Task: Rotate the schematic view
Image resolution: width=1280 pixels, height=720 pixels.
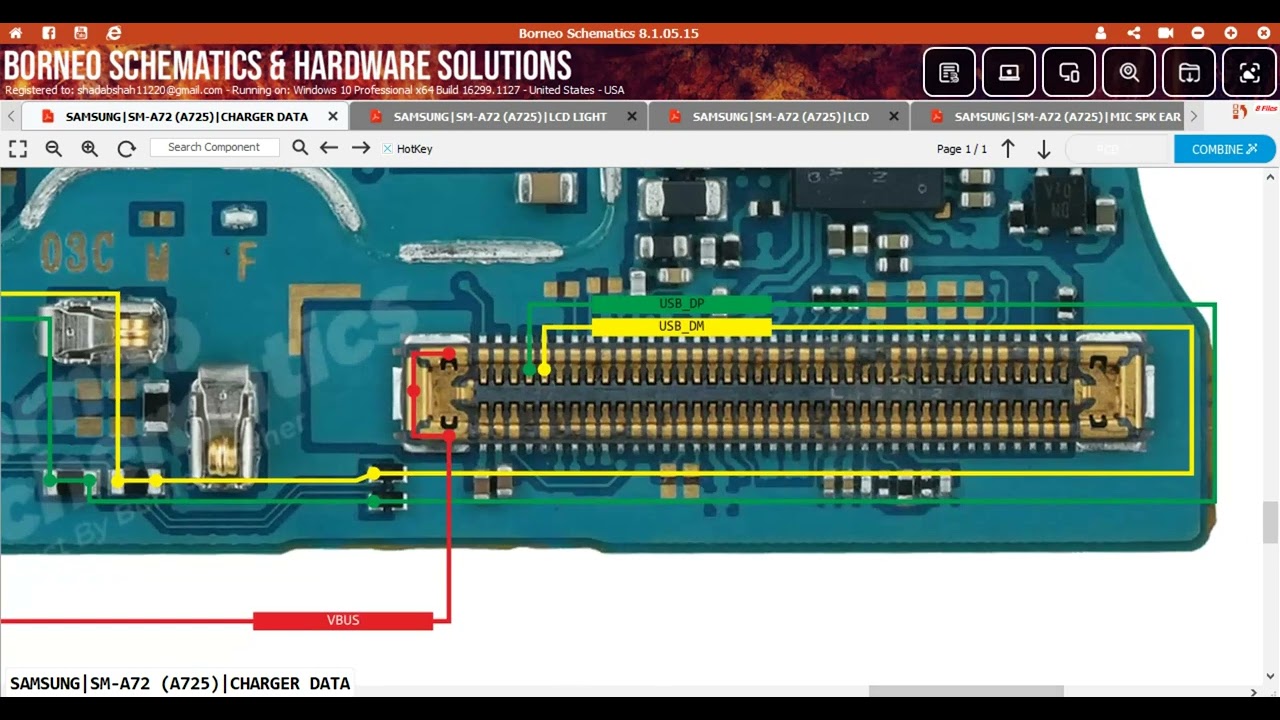Action: pyautogui.click(x=126, y=149)
